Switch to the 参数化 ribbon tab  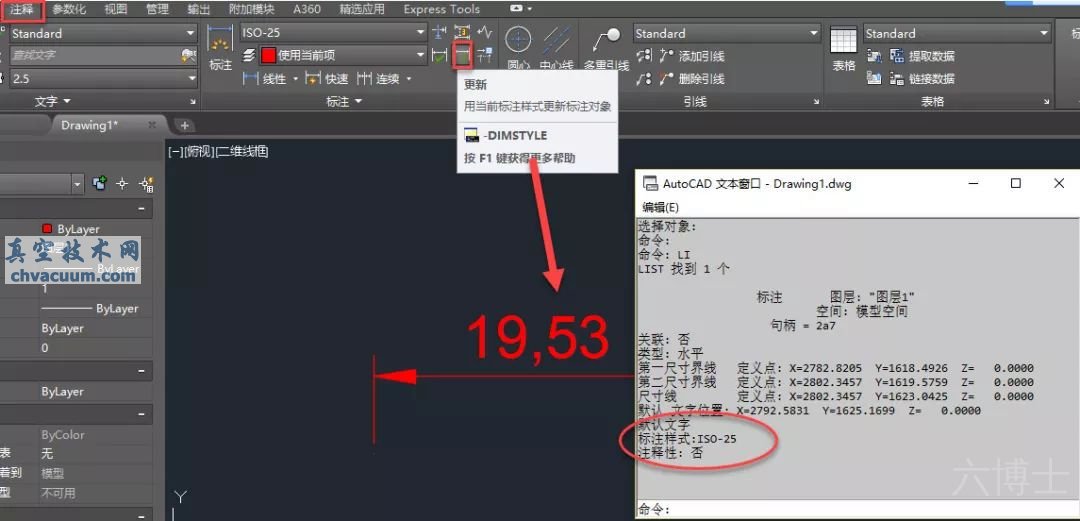(69, 9)
